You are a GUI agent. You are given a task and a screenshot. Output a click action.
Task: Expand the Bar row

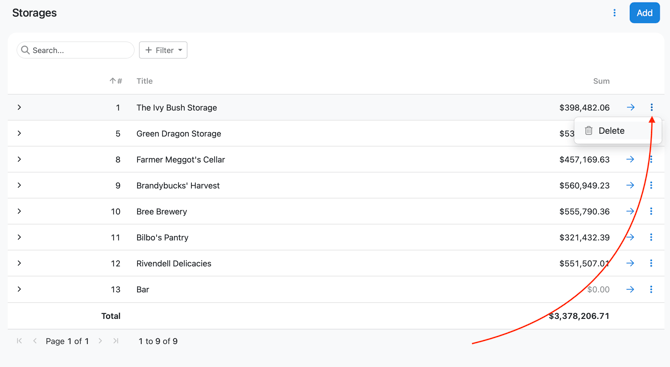(19, 289)
